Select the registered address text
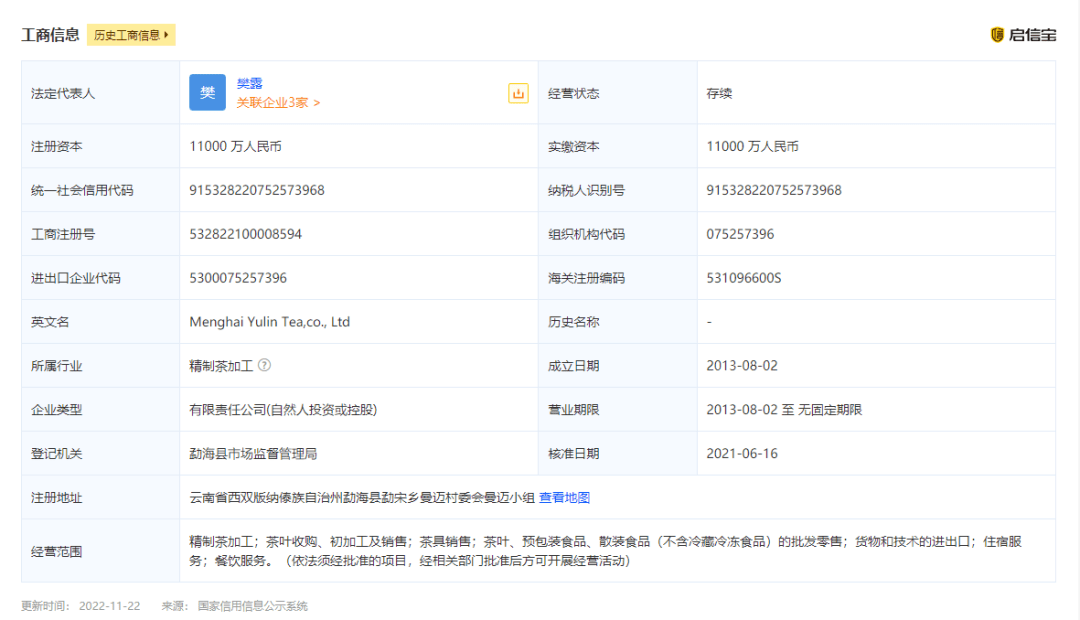Image resolution: width=1080 pixels, height=620 pixels. 362,497
